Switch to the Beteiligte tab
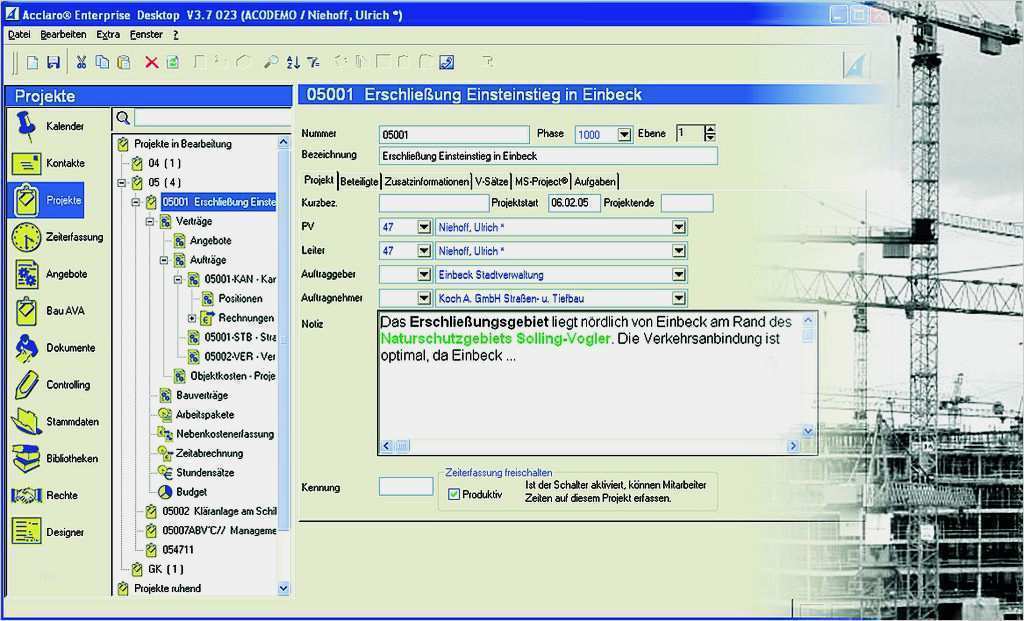 [359, 182]
